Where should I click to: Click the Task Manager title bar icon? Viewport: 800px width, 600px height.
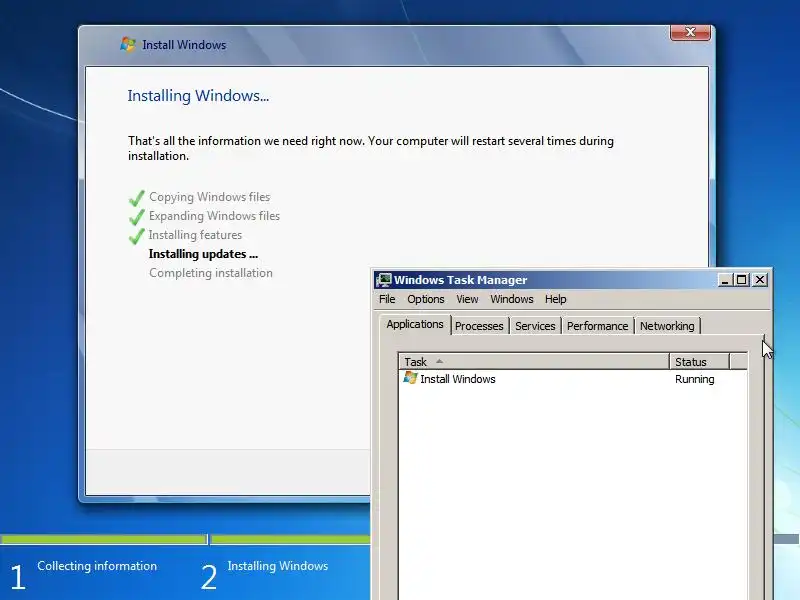tap(384, 280)
